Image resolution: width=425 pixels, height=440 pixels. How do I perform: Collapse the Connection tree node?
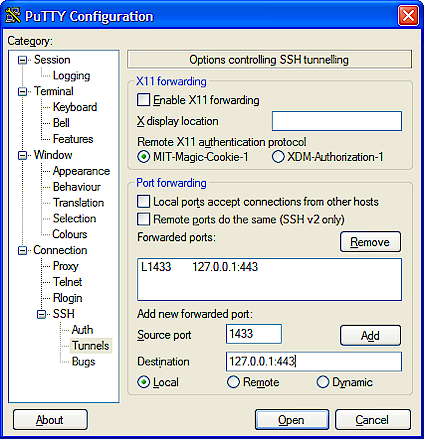22,250
